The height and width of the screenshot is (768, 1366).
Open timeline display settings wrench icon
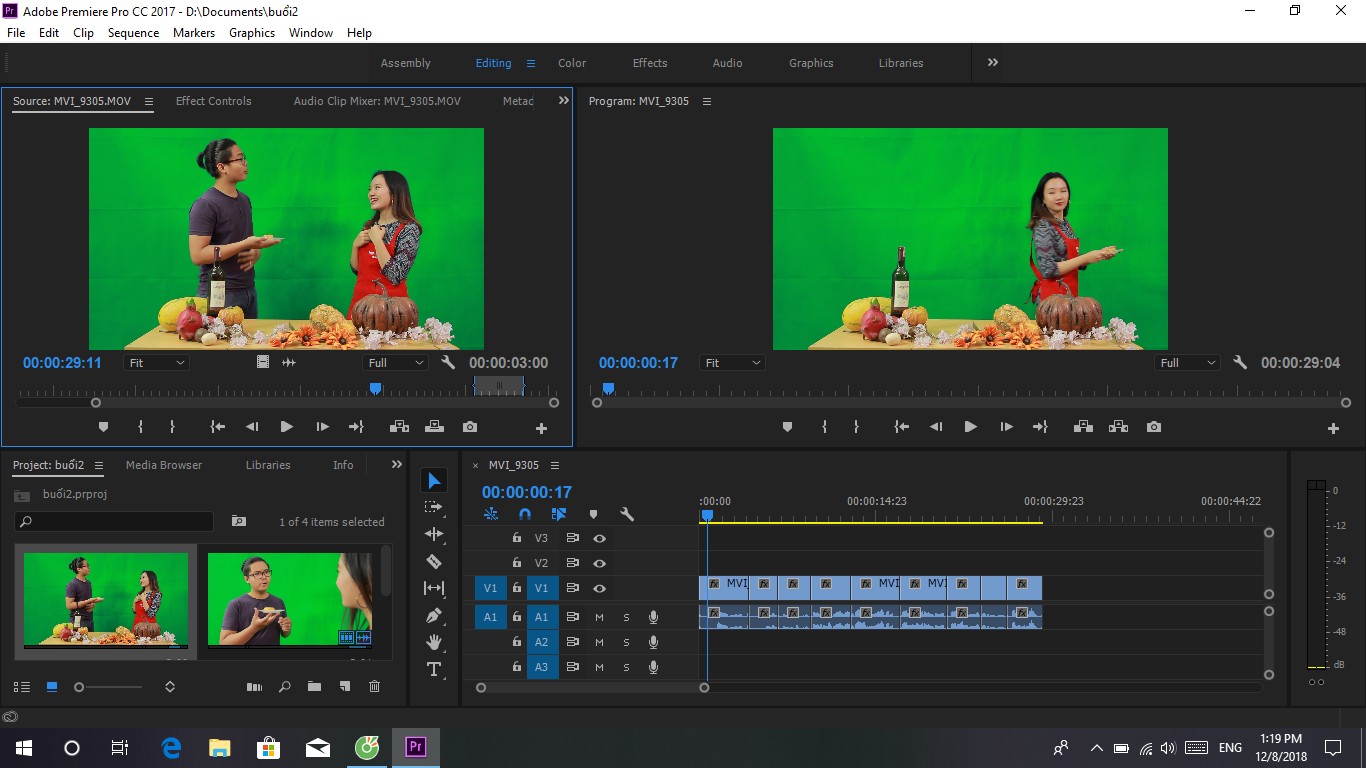(627, 514)
